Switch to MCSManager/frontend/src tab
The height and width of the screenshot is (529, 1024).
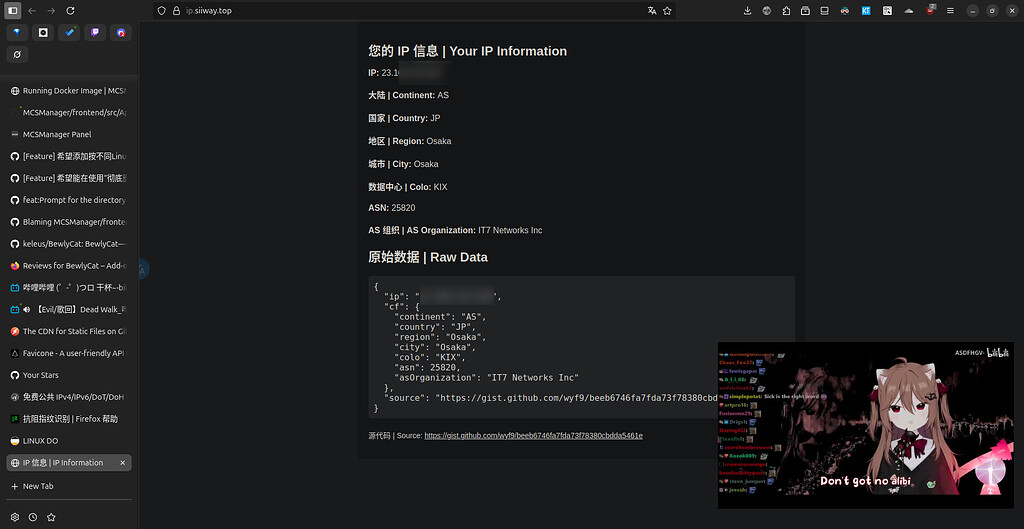69,112
